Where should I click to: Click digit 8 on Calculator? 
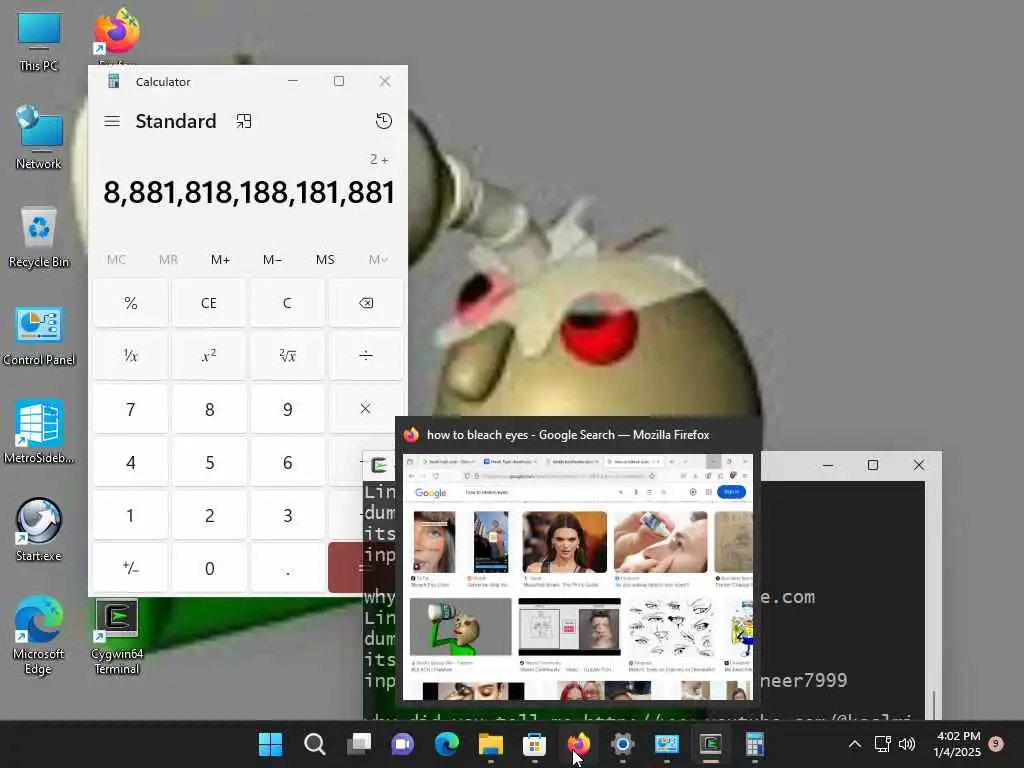pyautogui.click(x=209, y=409)
